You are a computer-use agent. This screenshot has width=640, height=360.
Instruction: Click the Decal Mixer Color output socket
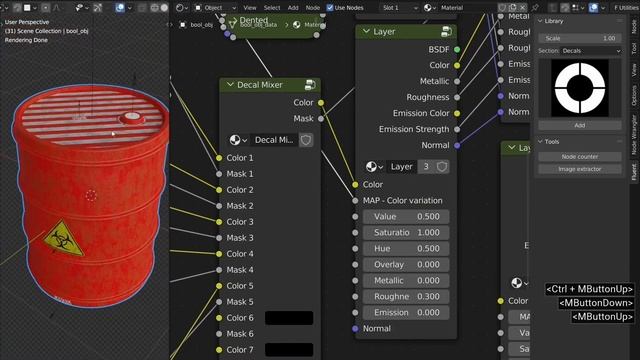[x=321, y=102]
